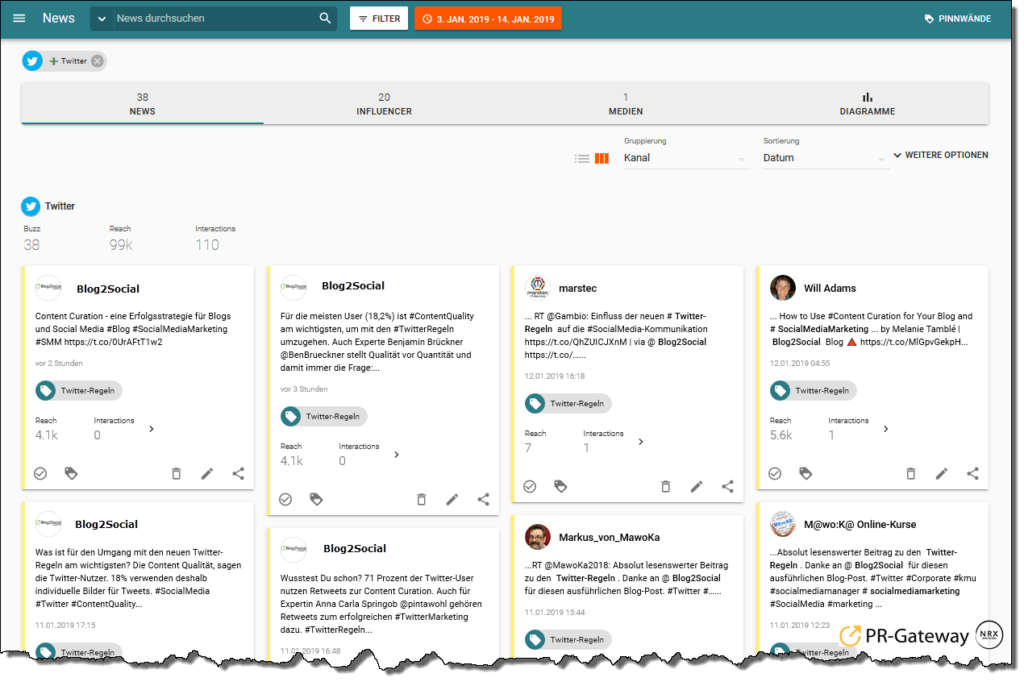The height and width of the screenshot is (686, 1024).
Task: Delete the ContentQuality card
Action: pos(421,500)
